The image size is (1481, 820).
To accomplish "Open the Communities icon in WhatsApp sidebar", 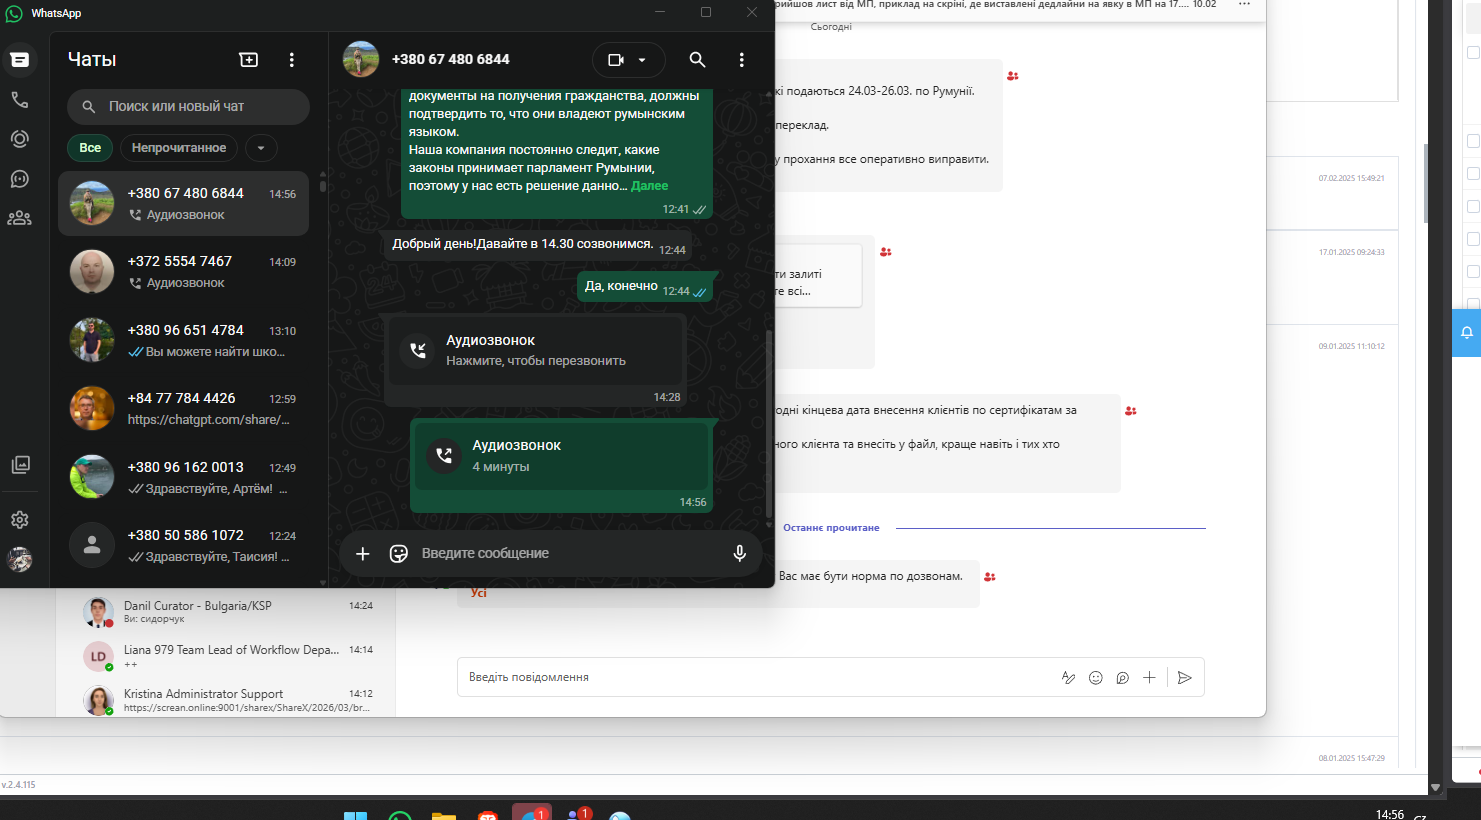I will [20, 218].
